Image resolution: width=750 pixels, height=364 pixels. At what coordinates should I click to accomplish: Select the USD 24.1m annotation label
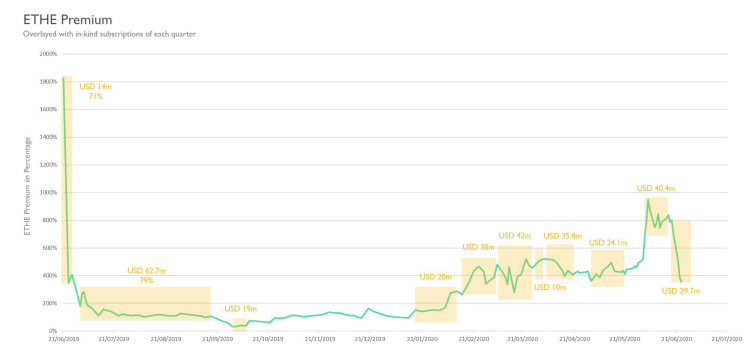coord(608,243)
